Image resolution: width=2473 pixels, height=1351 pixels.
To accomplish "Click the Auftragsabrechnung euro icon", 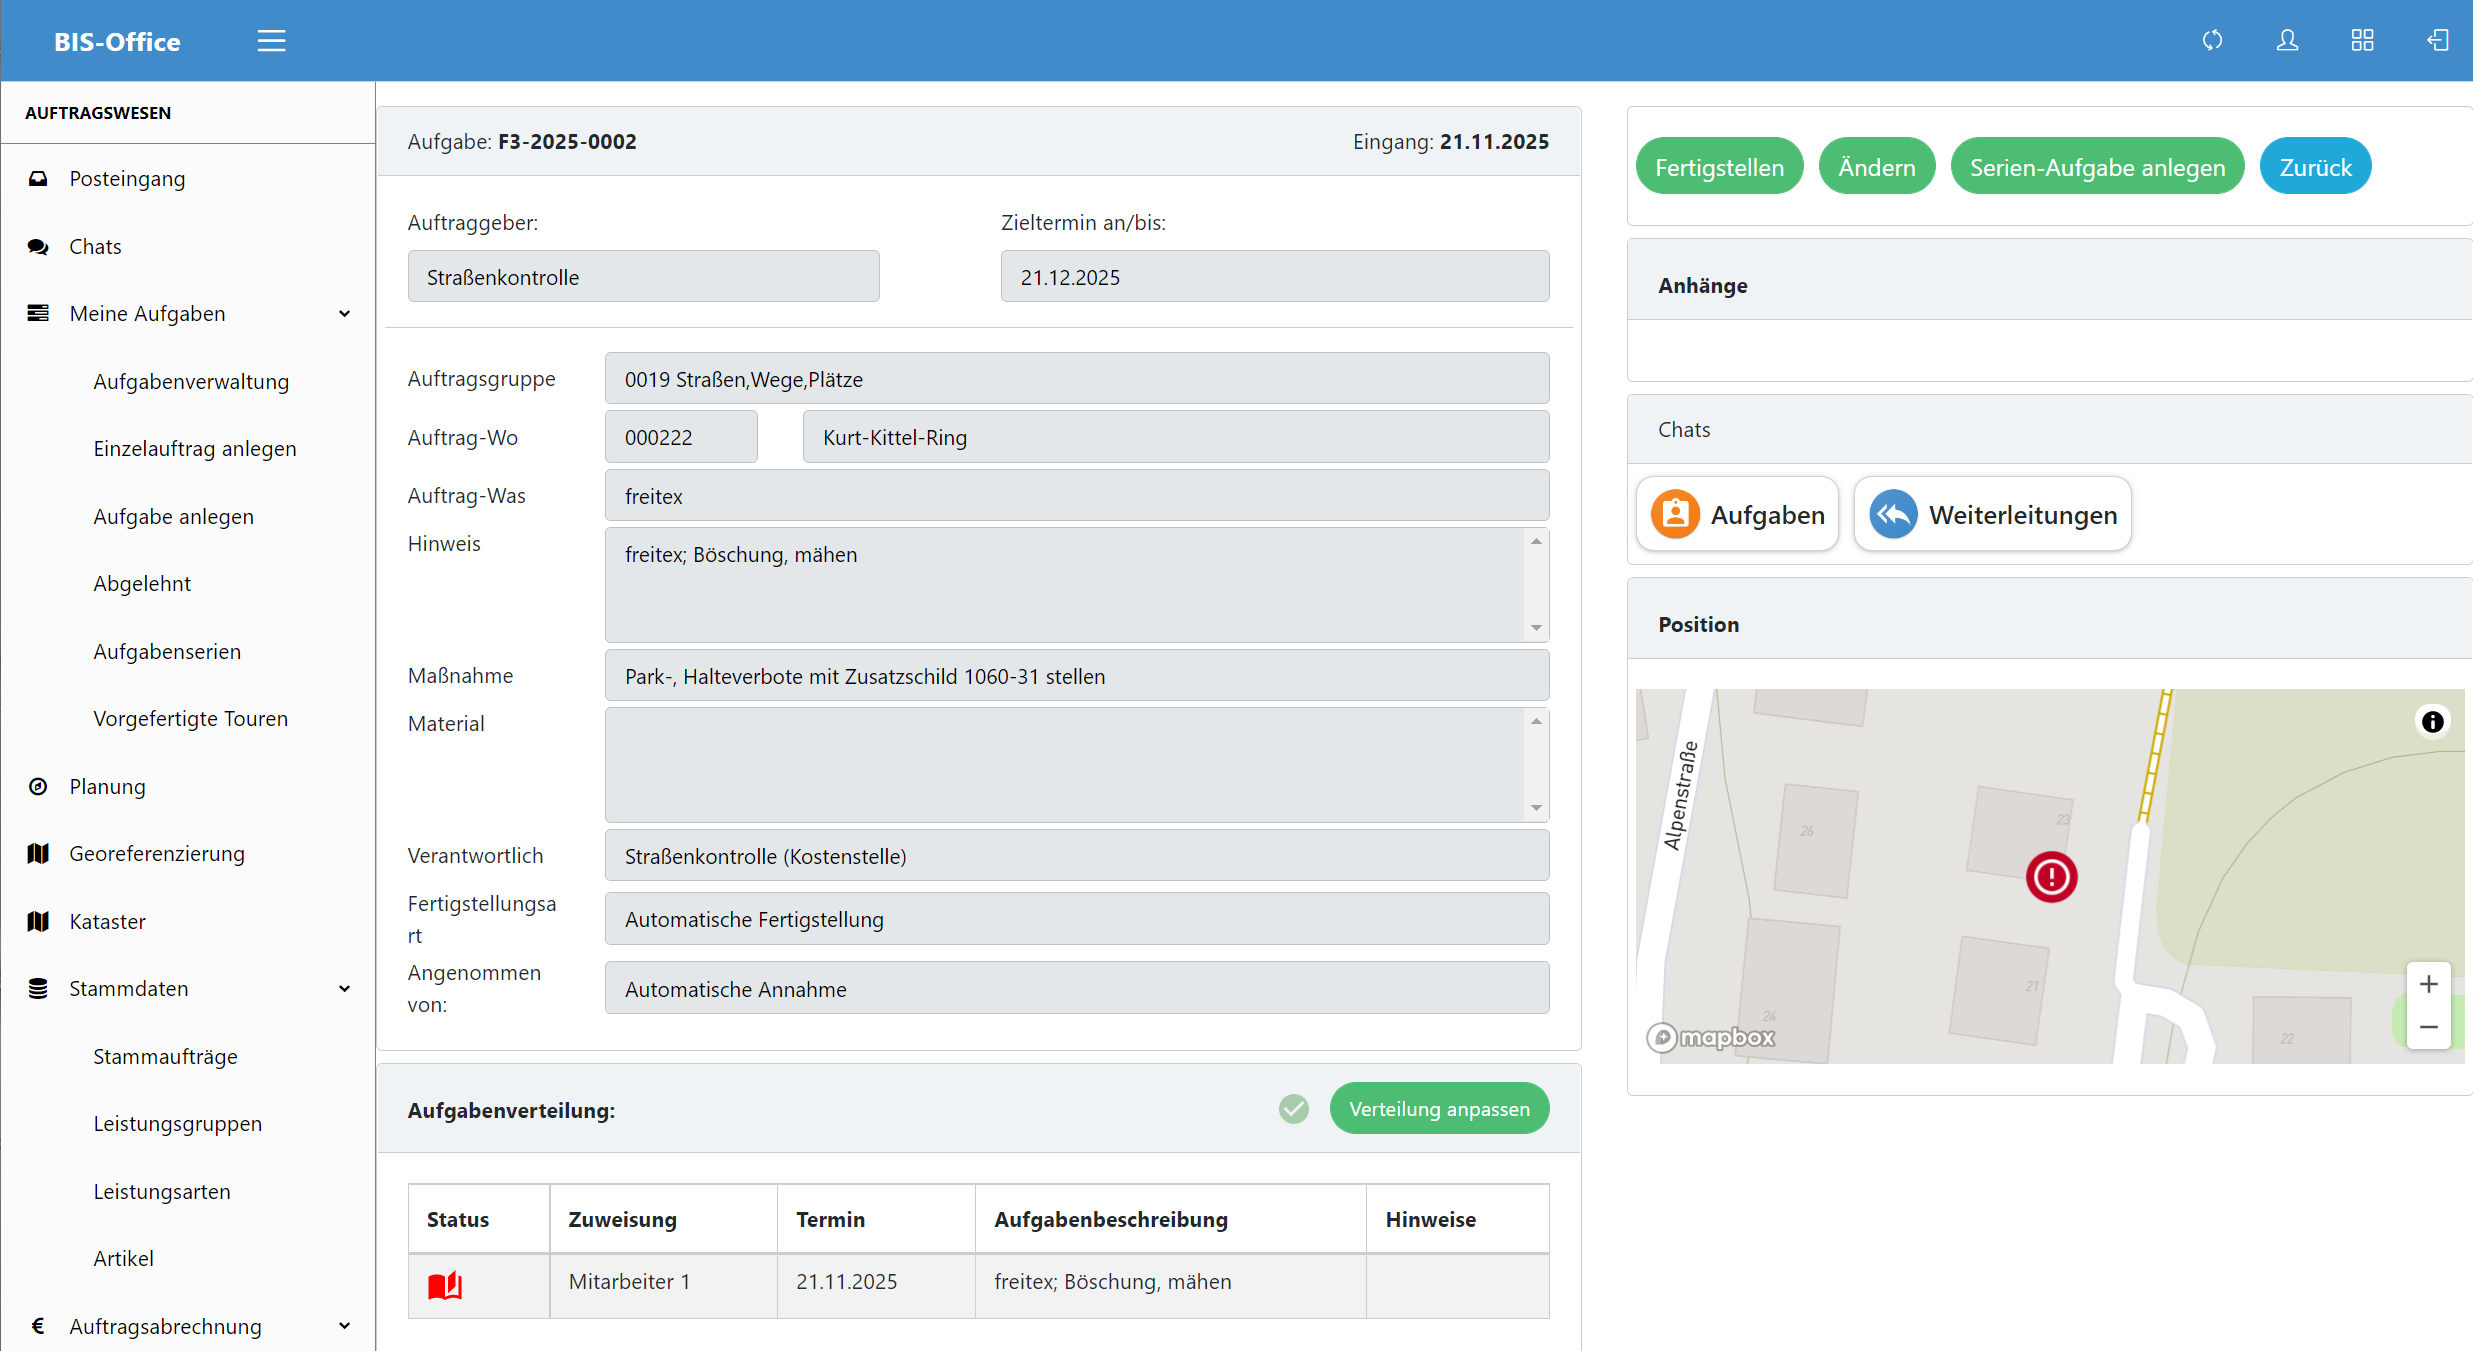I will 38,1327.
